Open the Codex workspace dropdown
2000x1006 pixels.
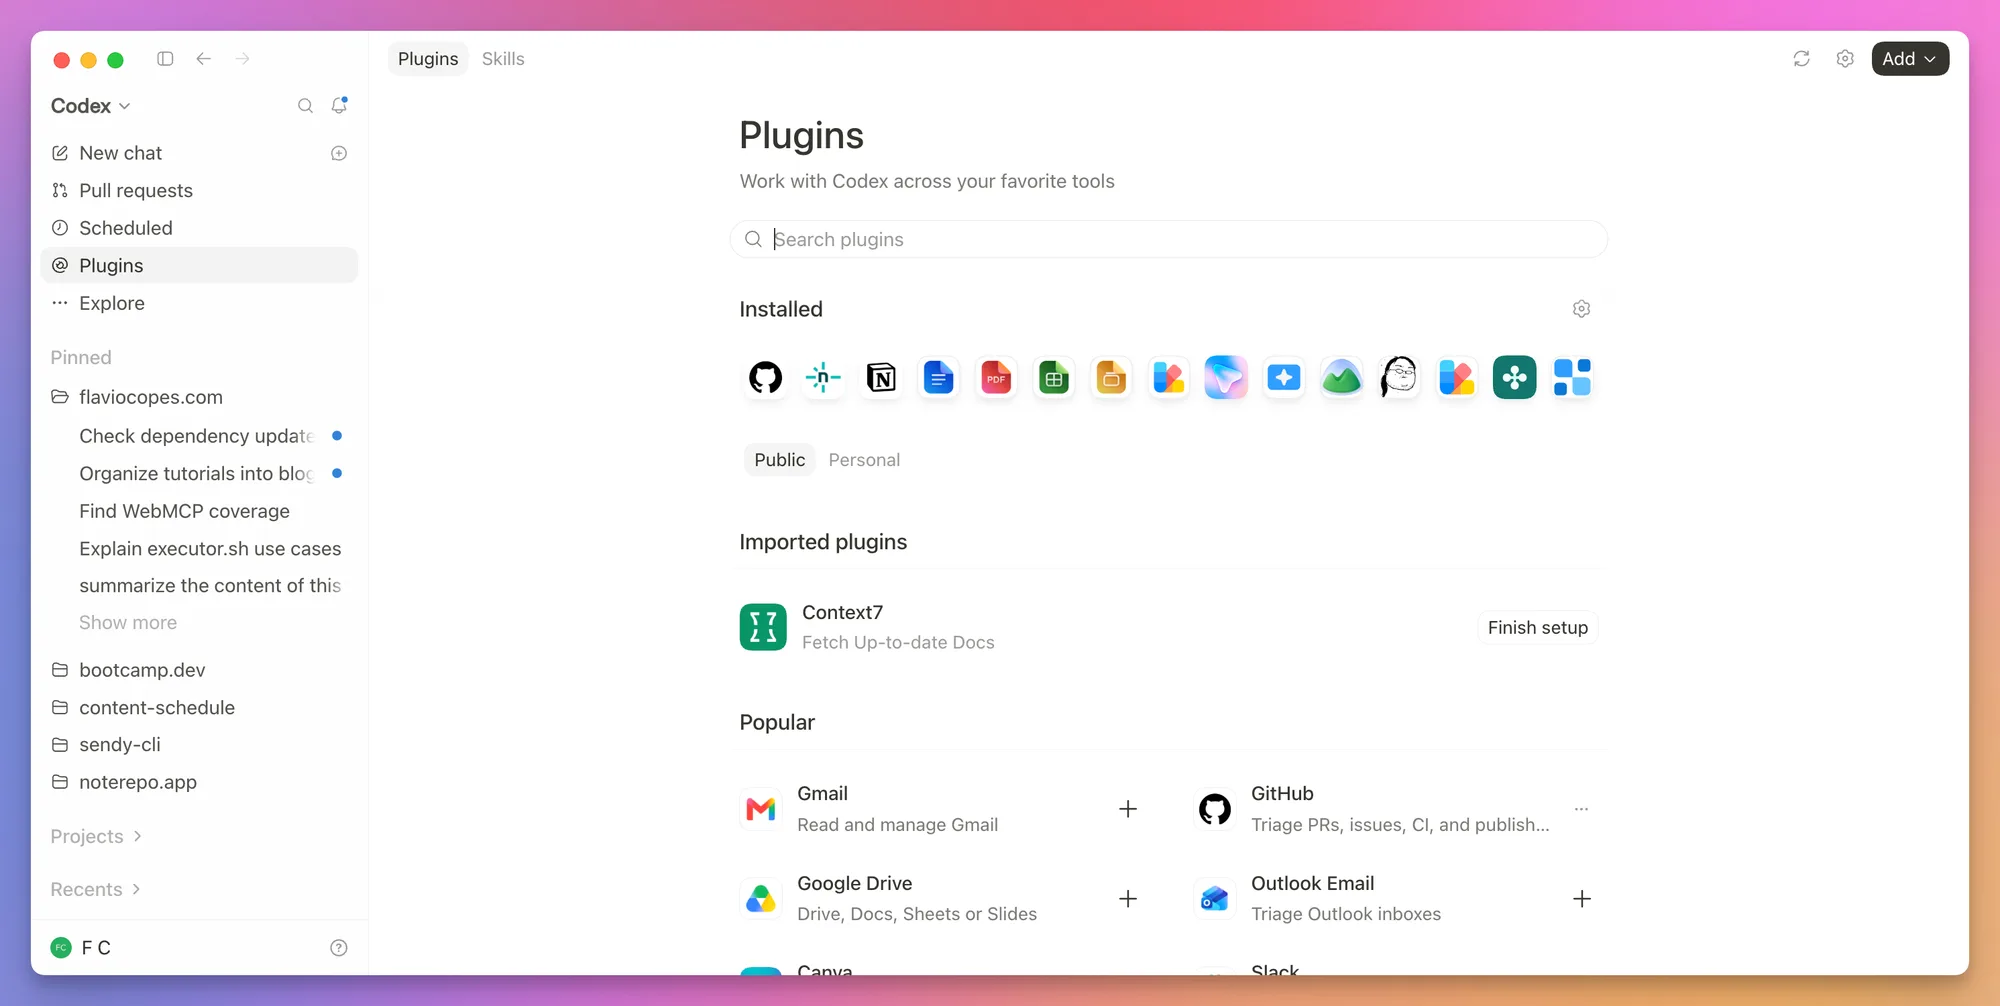[91, 106]
